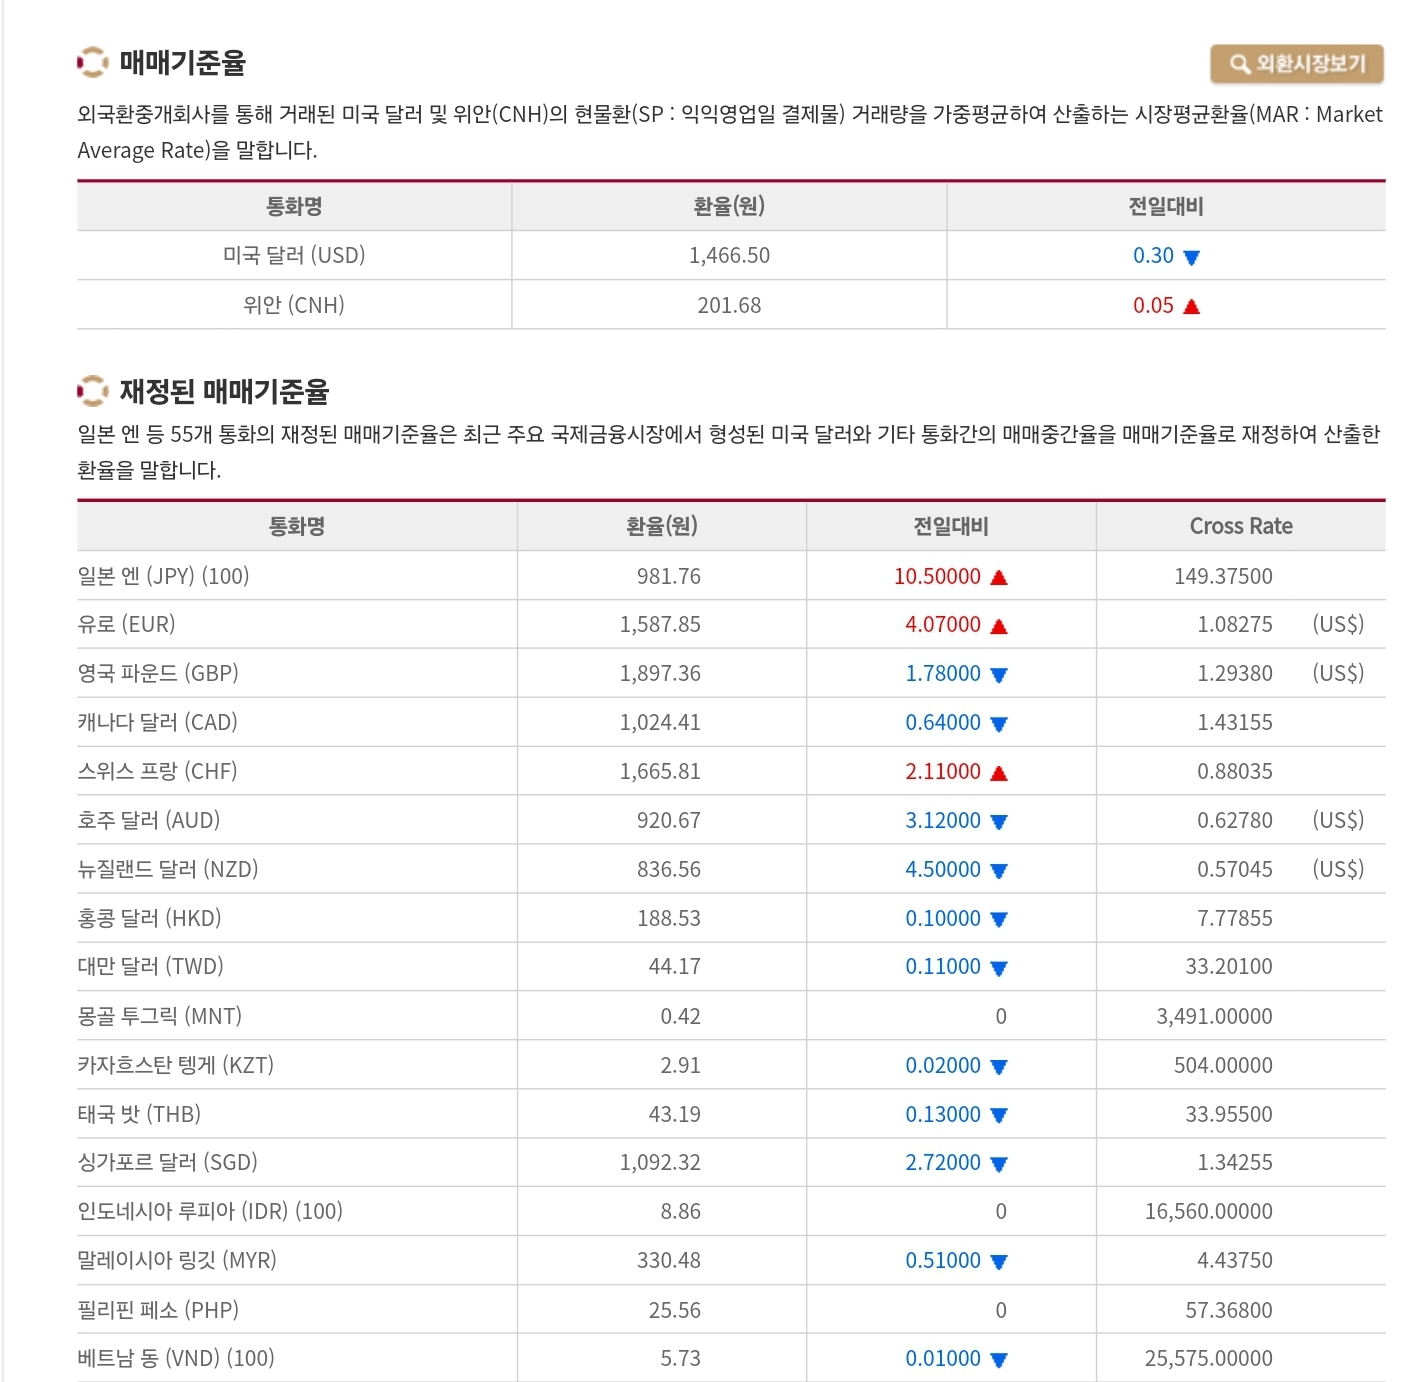Viewport: 1423px width, 1382px height.
Task: Click the magnifier icon in 외환시장보기
Action: coord(1240,64)
